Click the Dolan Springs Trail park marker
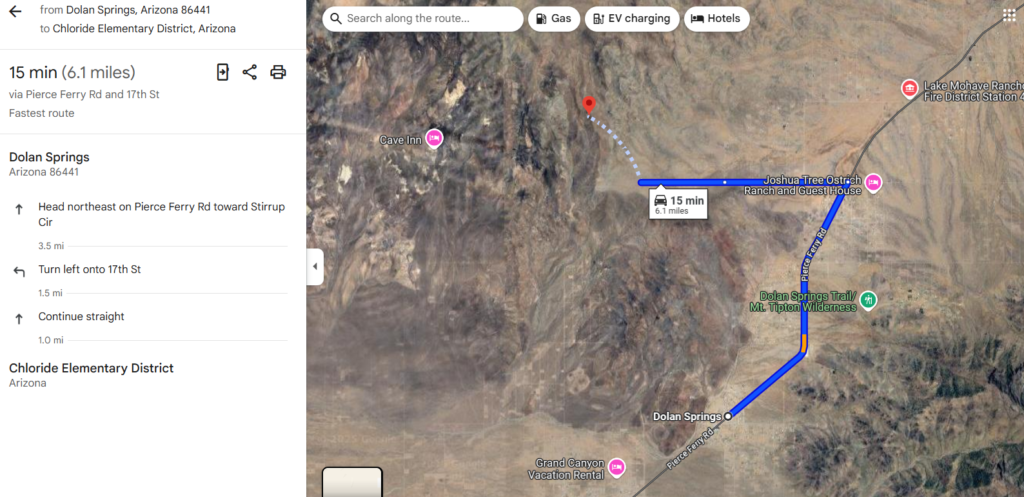Viewport: 1024px width, 497px height. 868,300
